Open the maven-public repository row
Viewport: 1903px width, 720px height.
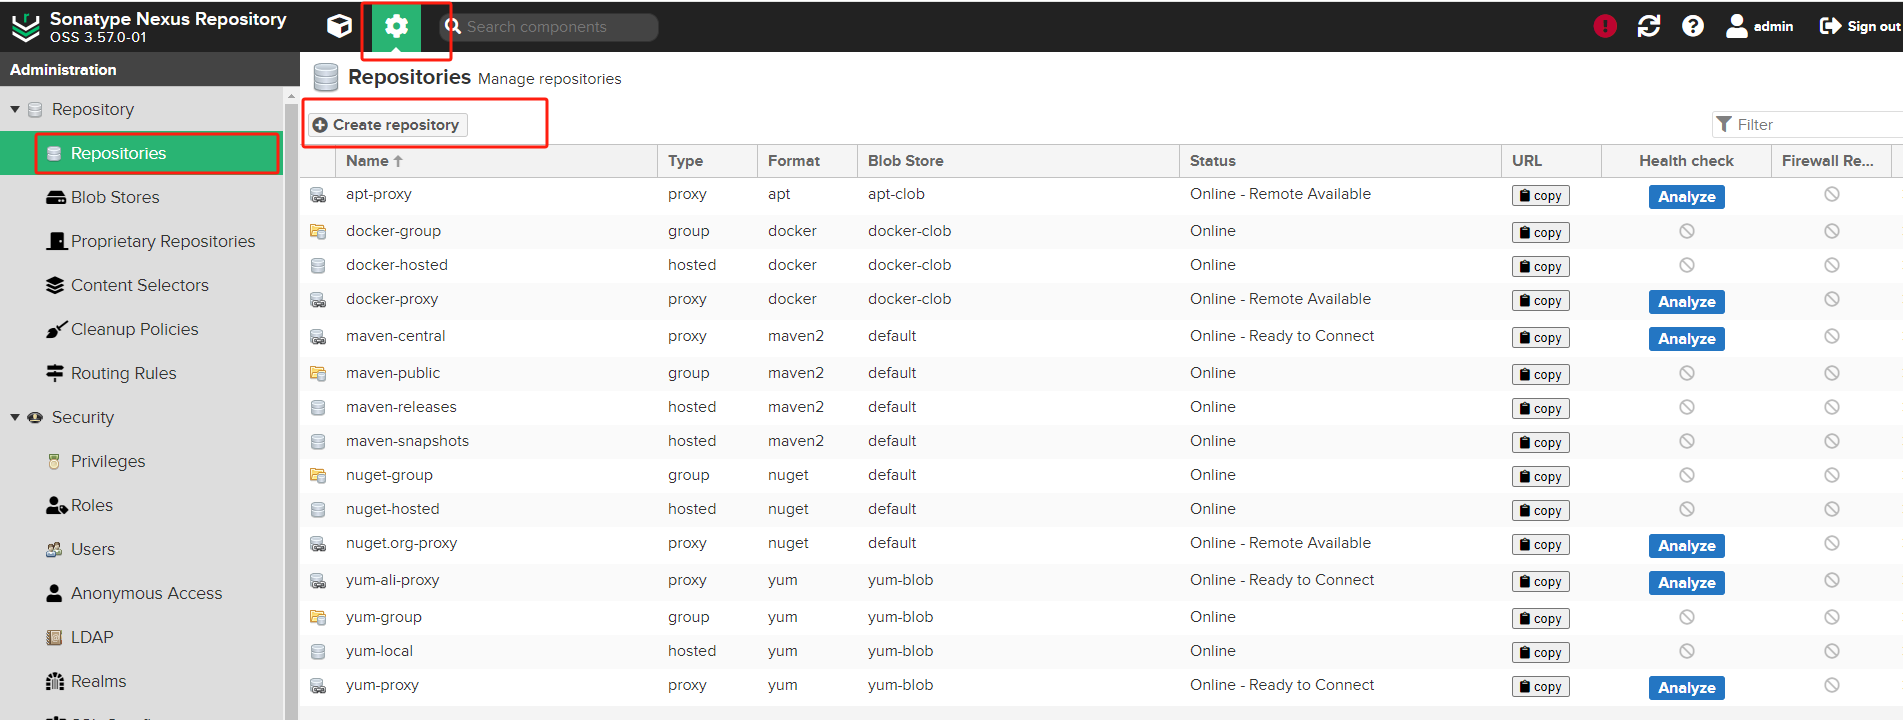coord(1100,373)
